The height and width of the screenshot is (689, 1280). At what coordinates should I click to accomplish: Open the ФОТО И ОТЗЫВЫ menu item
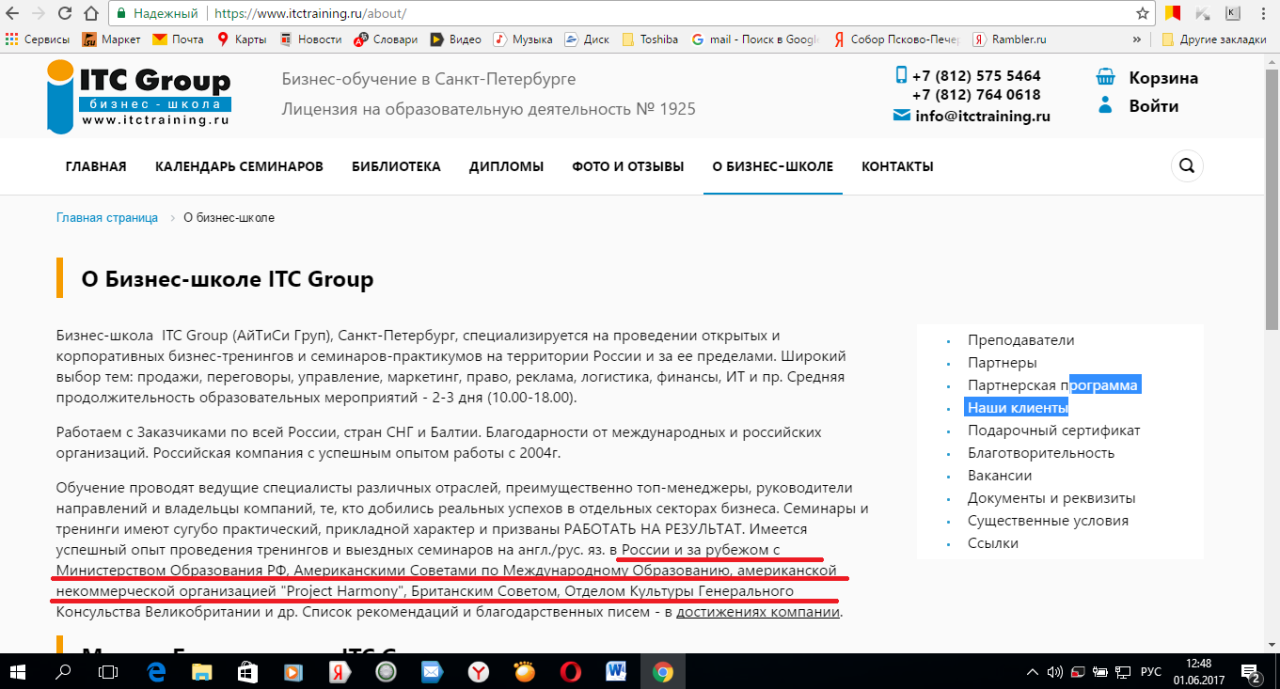pyautogui.click(x=628, y=166)
